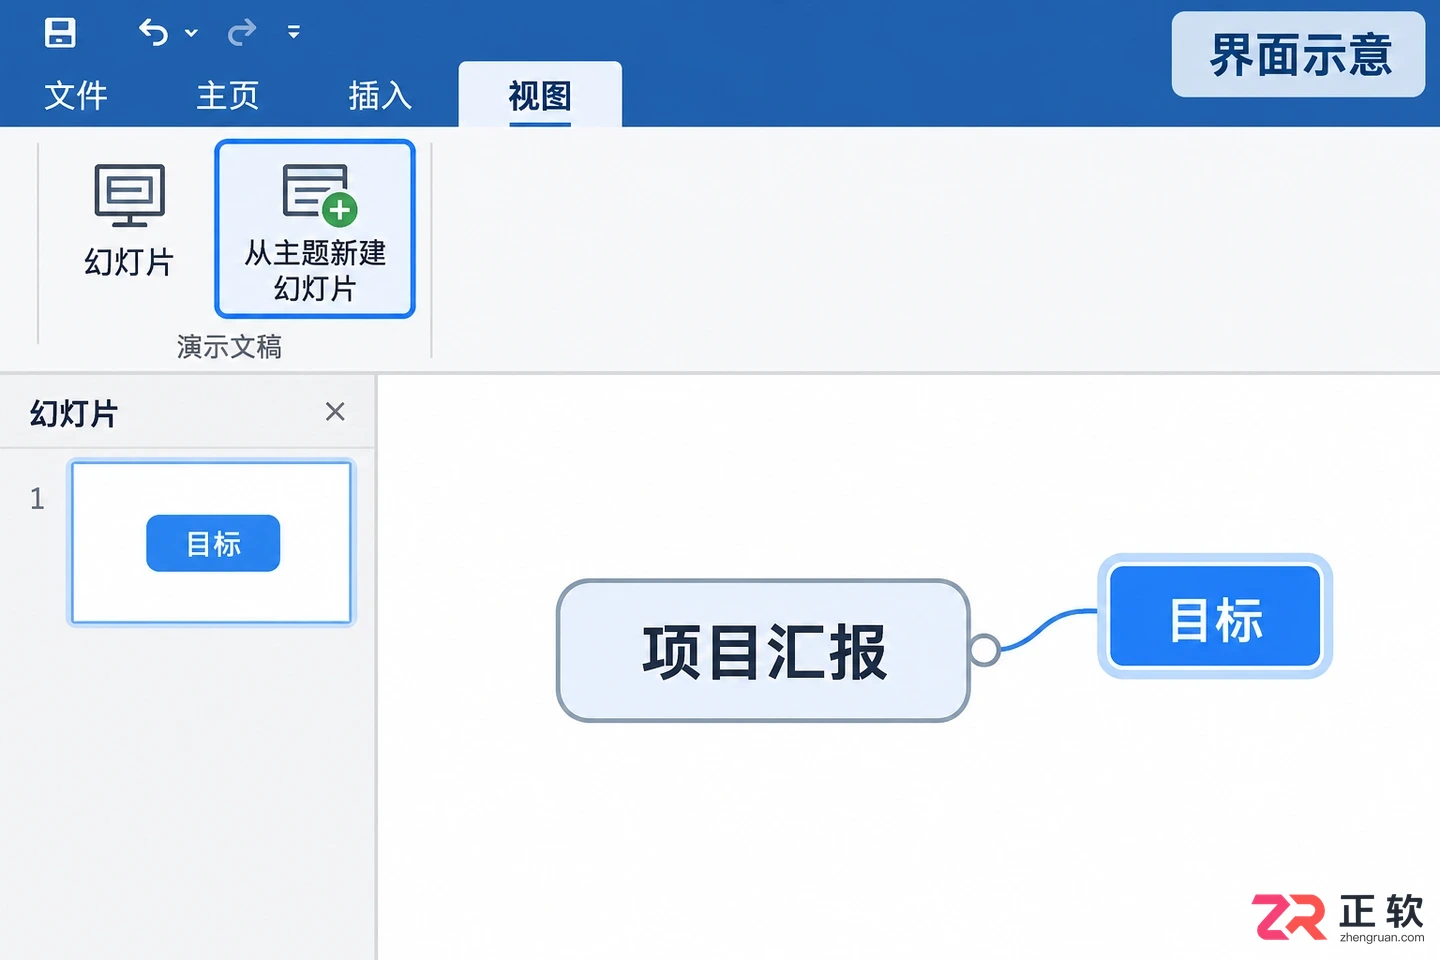This screenshot has width=1440, height=960.
Task: Click the Save icon in the title bar
Action: pos(60,32)
